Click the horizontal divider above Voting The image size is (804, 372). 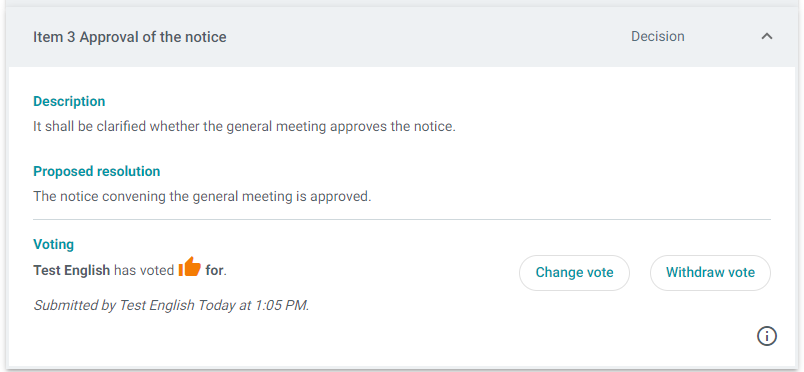coord(402,220)
